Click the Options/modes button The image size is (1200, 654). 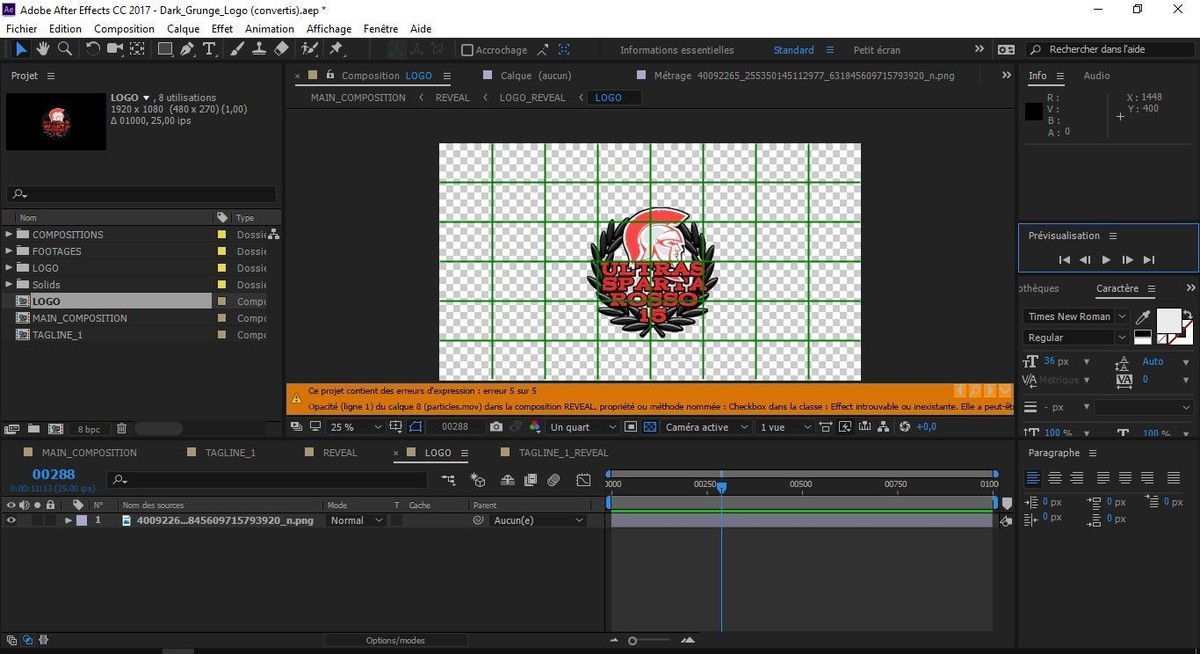[x=395, y=640]
